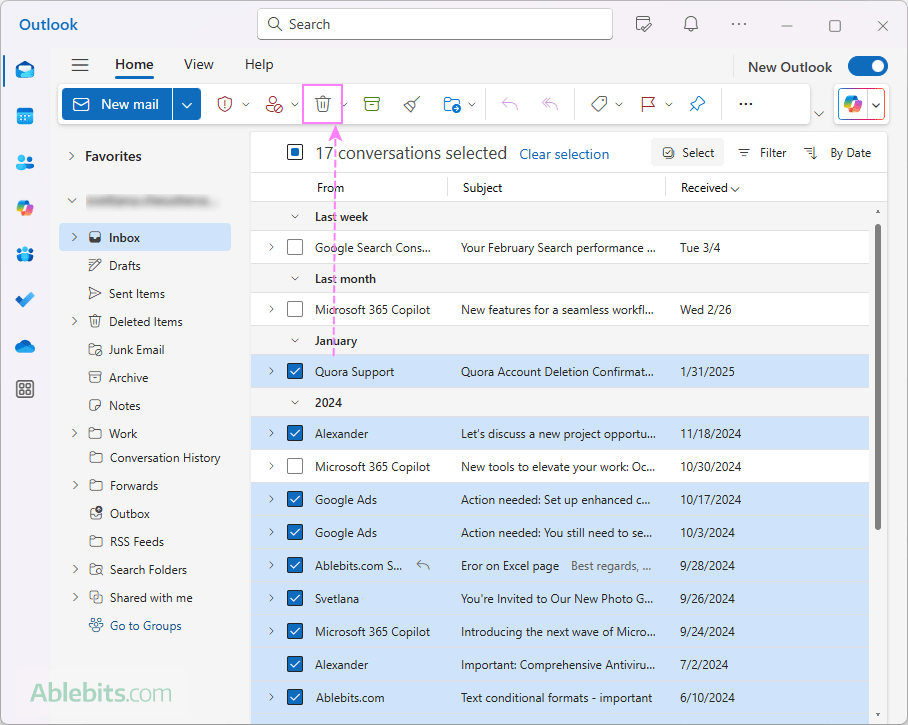Click the Block sender icon

(273, 104)
